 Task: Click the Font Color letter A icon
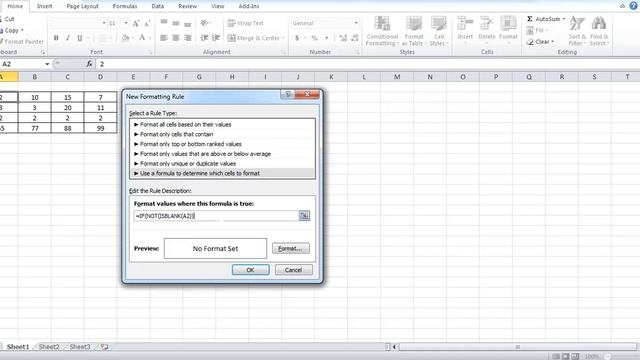pos(142,38)
